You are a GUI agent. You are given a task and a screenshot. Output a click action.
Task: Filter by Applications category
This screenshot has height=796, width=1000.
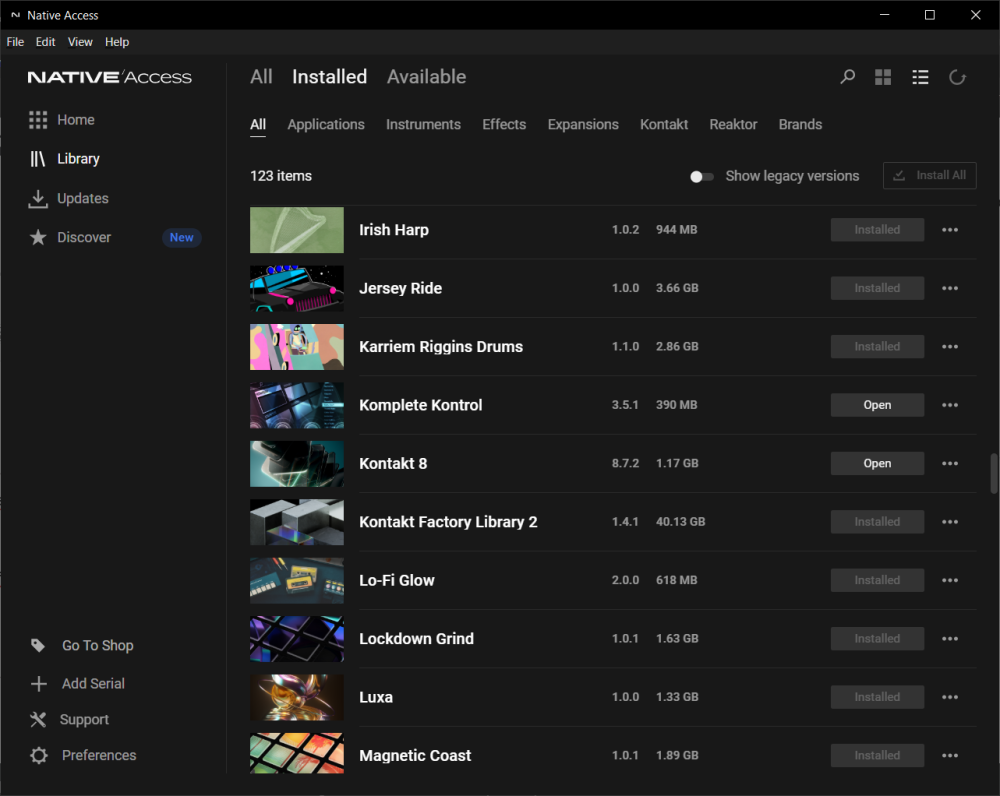pyautogui.click(x=326, y=124)
